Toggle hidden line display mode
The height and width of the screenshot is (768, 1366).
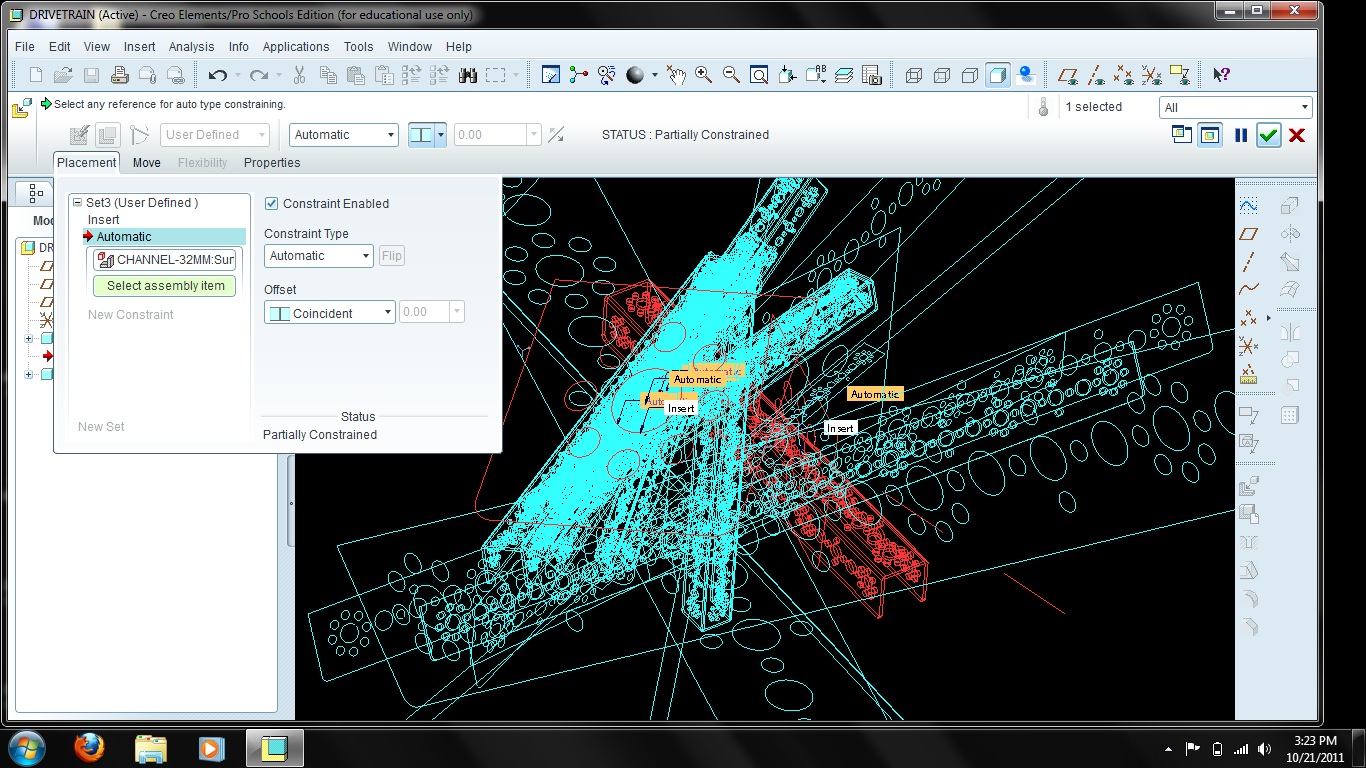click(x=941, y=75)
